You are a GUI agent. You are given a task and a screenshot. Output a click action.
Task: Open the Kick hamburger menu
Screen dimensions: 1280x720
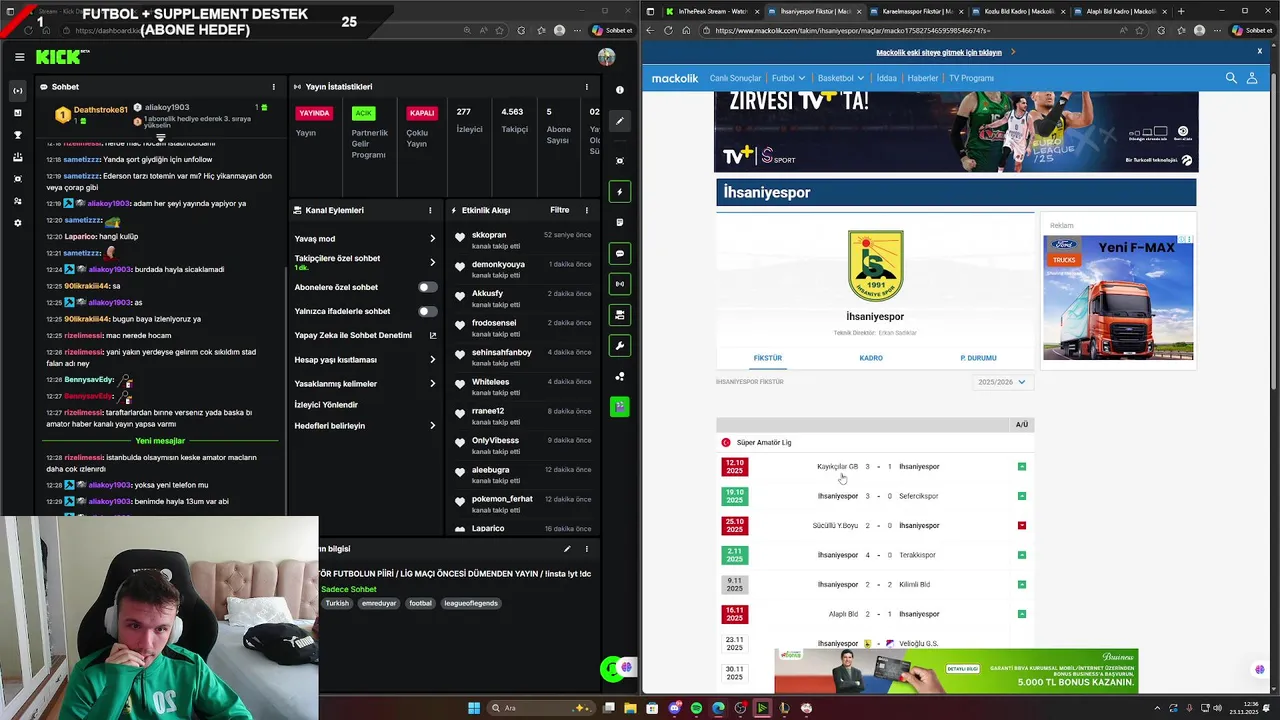tap(19, 57)
